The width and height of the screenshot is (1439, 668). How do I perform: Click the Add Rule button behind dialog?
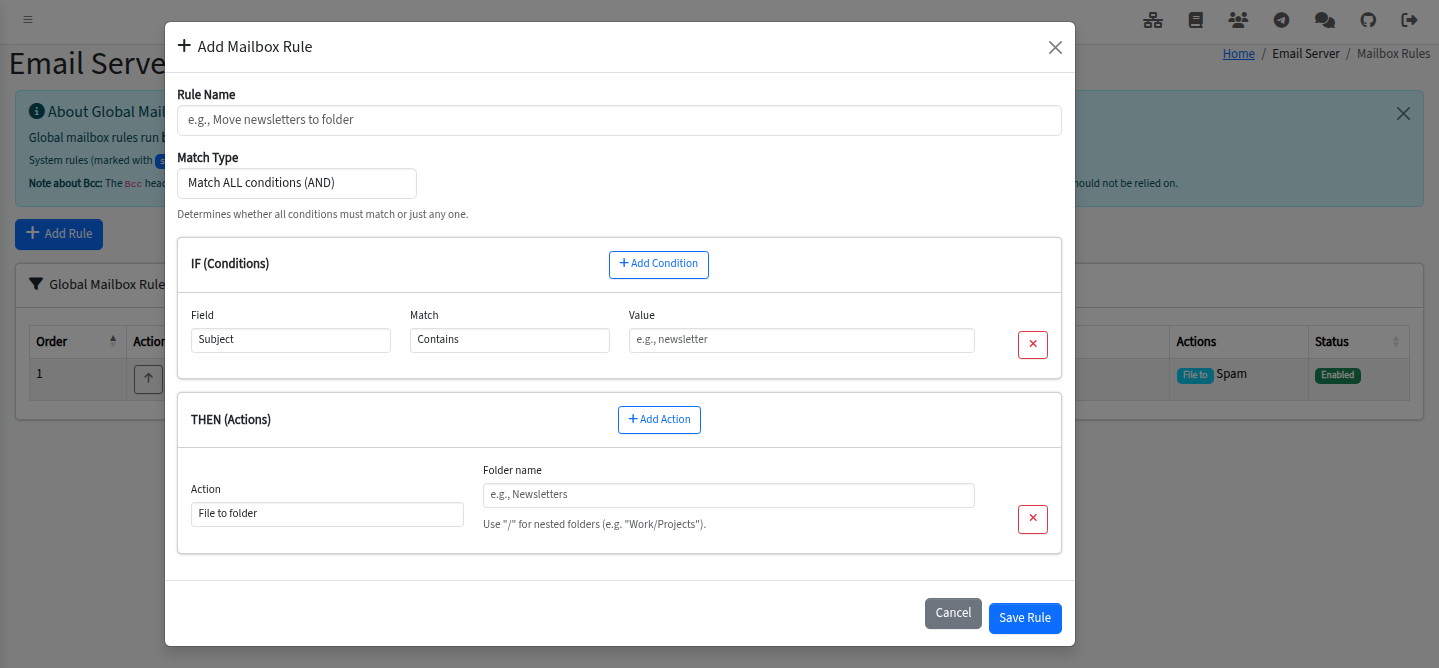point(59,233)
